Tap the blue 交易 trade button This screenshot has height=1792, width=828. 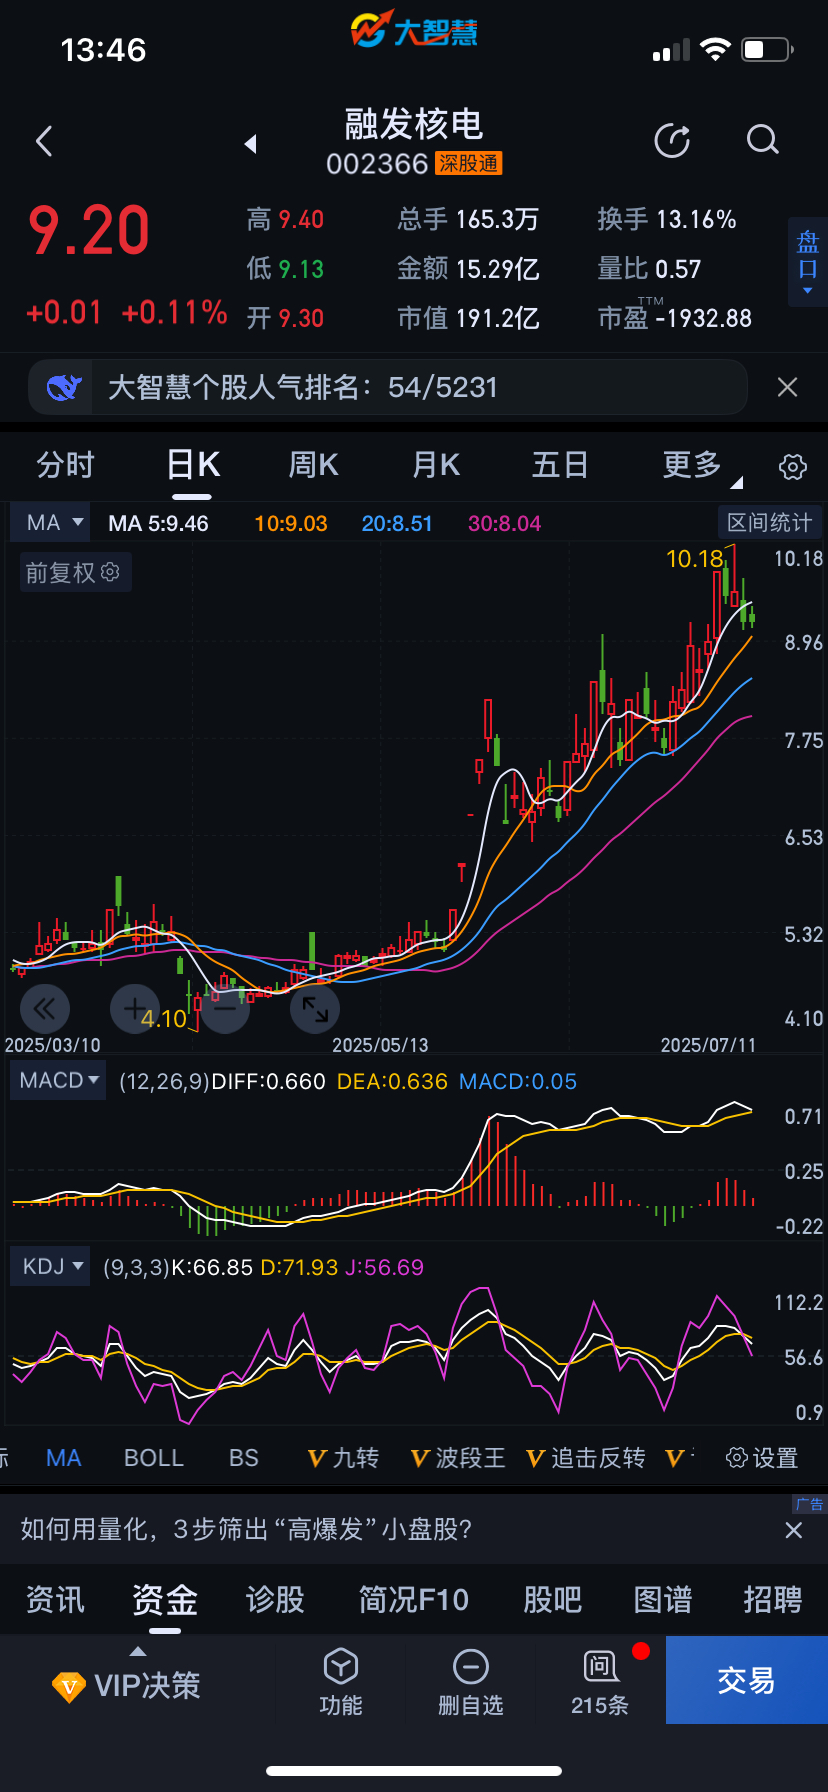point(747,1680)
